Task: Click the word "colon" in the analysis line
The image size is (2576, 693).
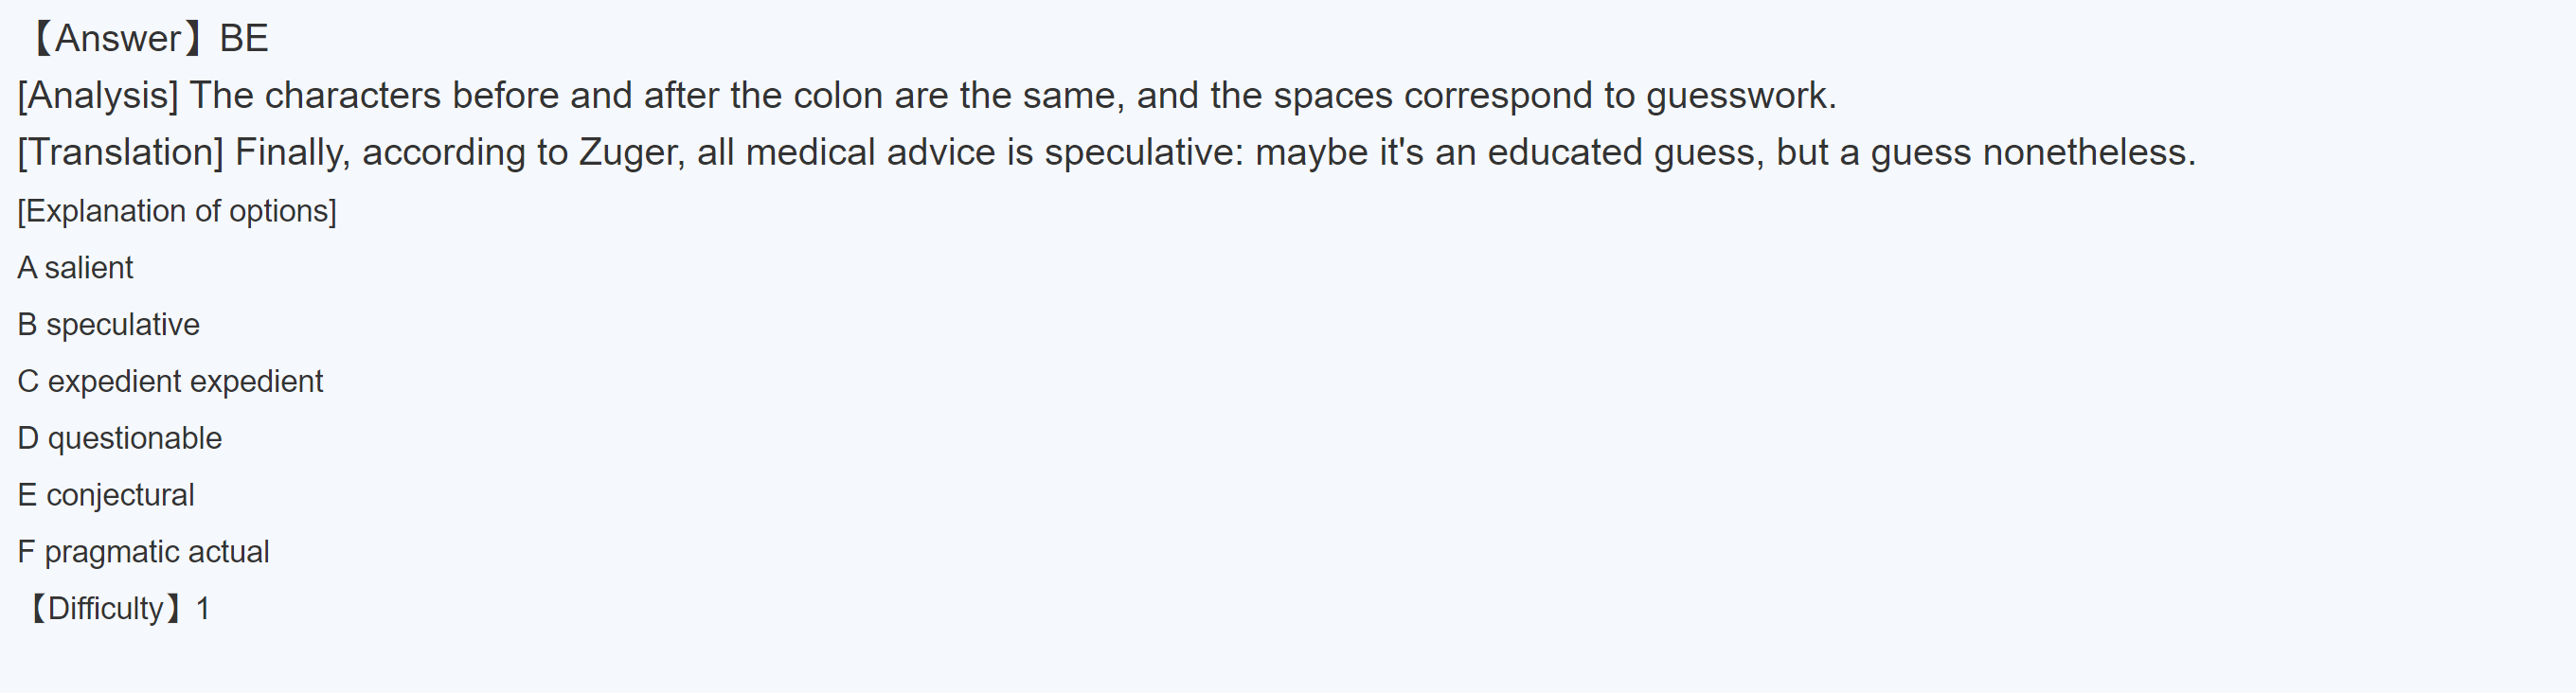Action: point(838,96)
